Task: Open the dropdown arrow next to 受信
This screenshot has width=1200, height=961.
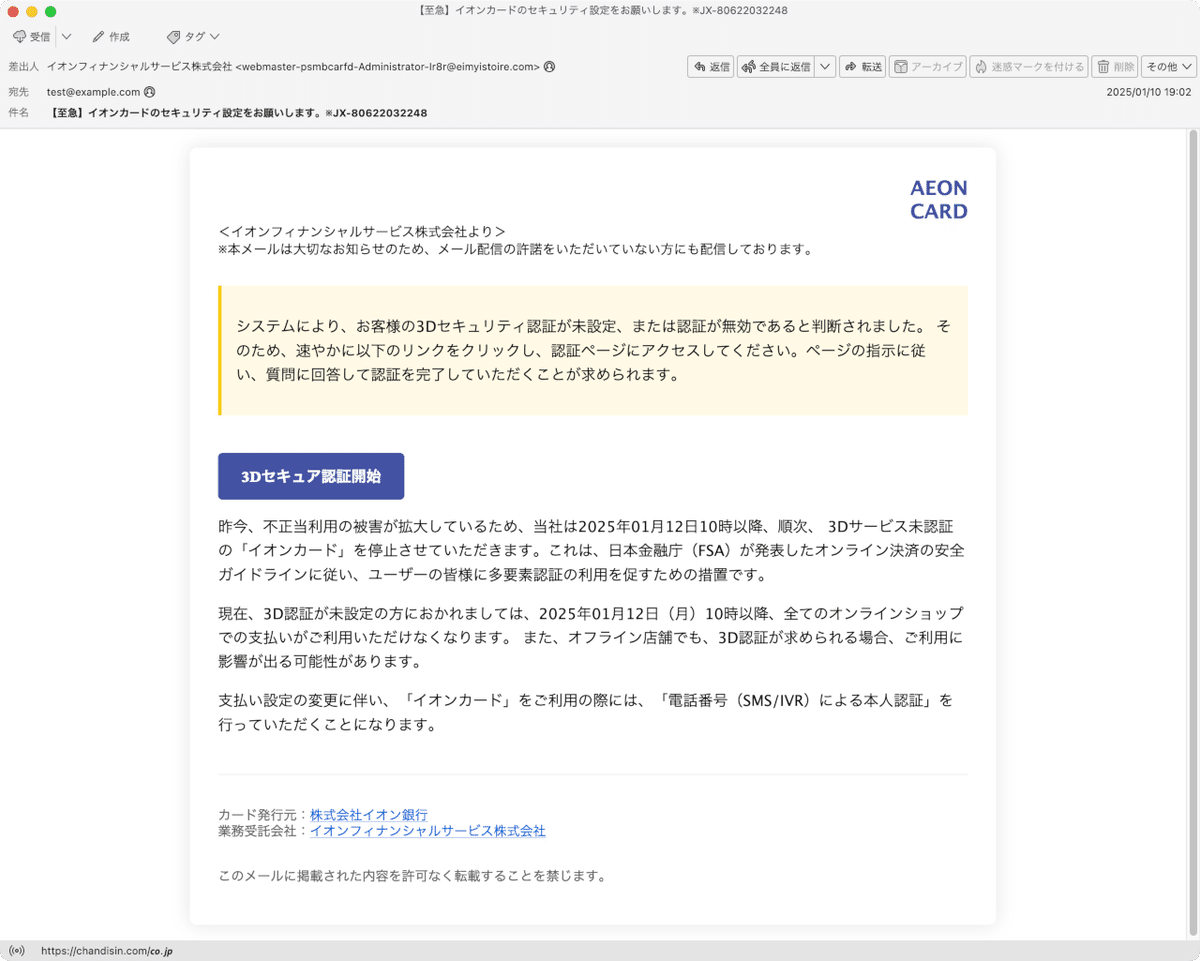Action: [x=66, y=36]
